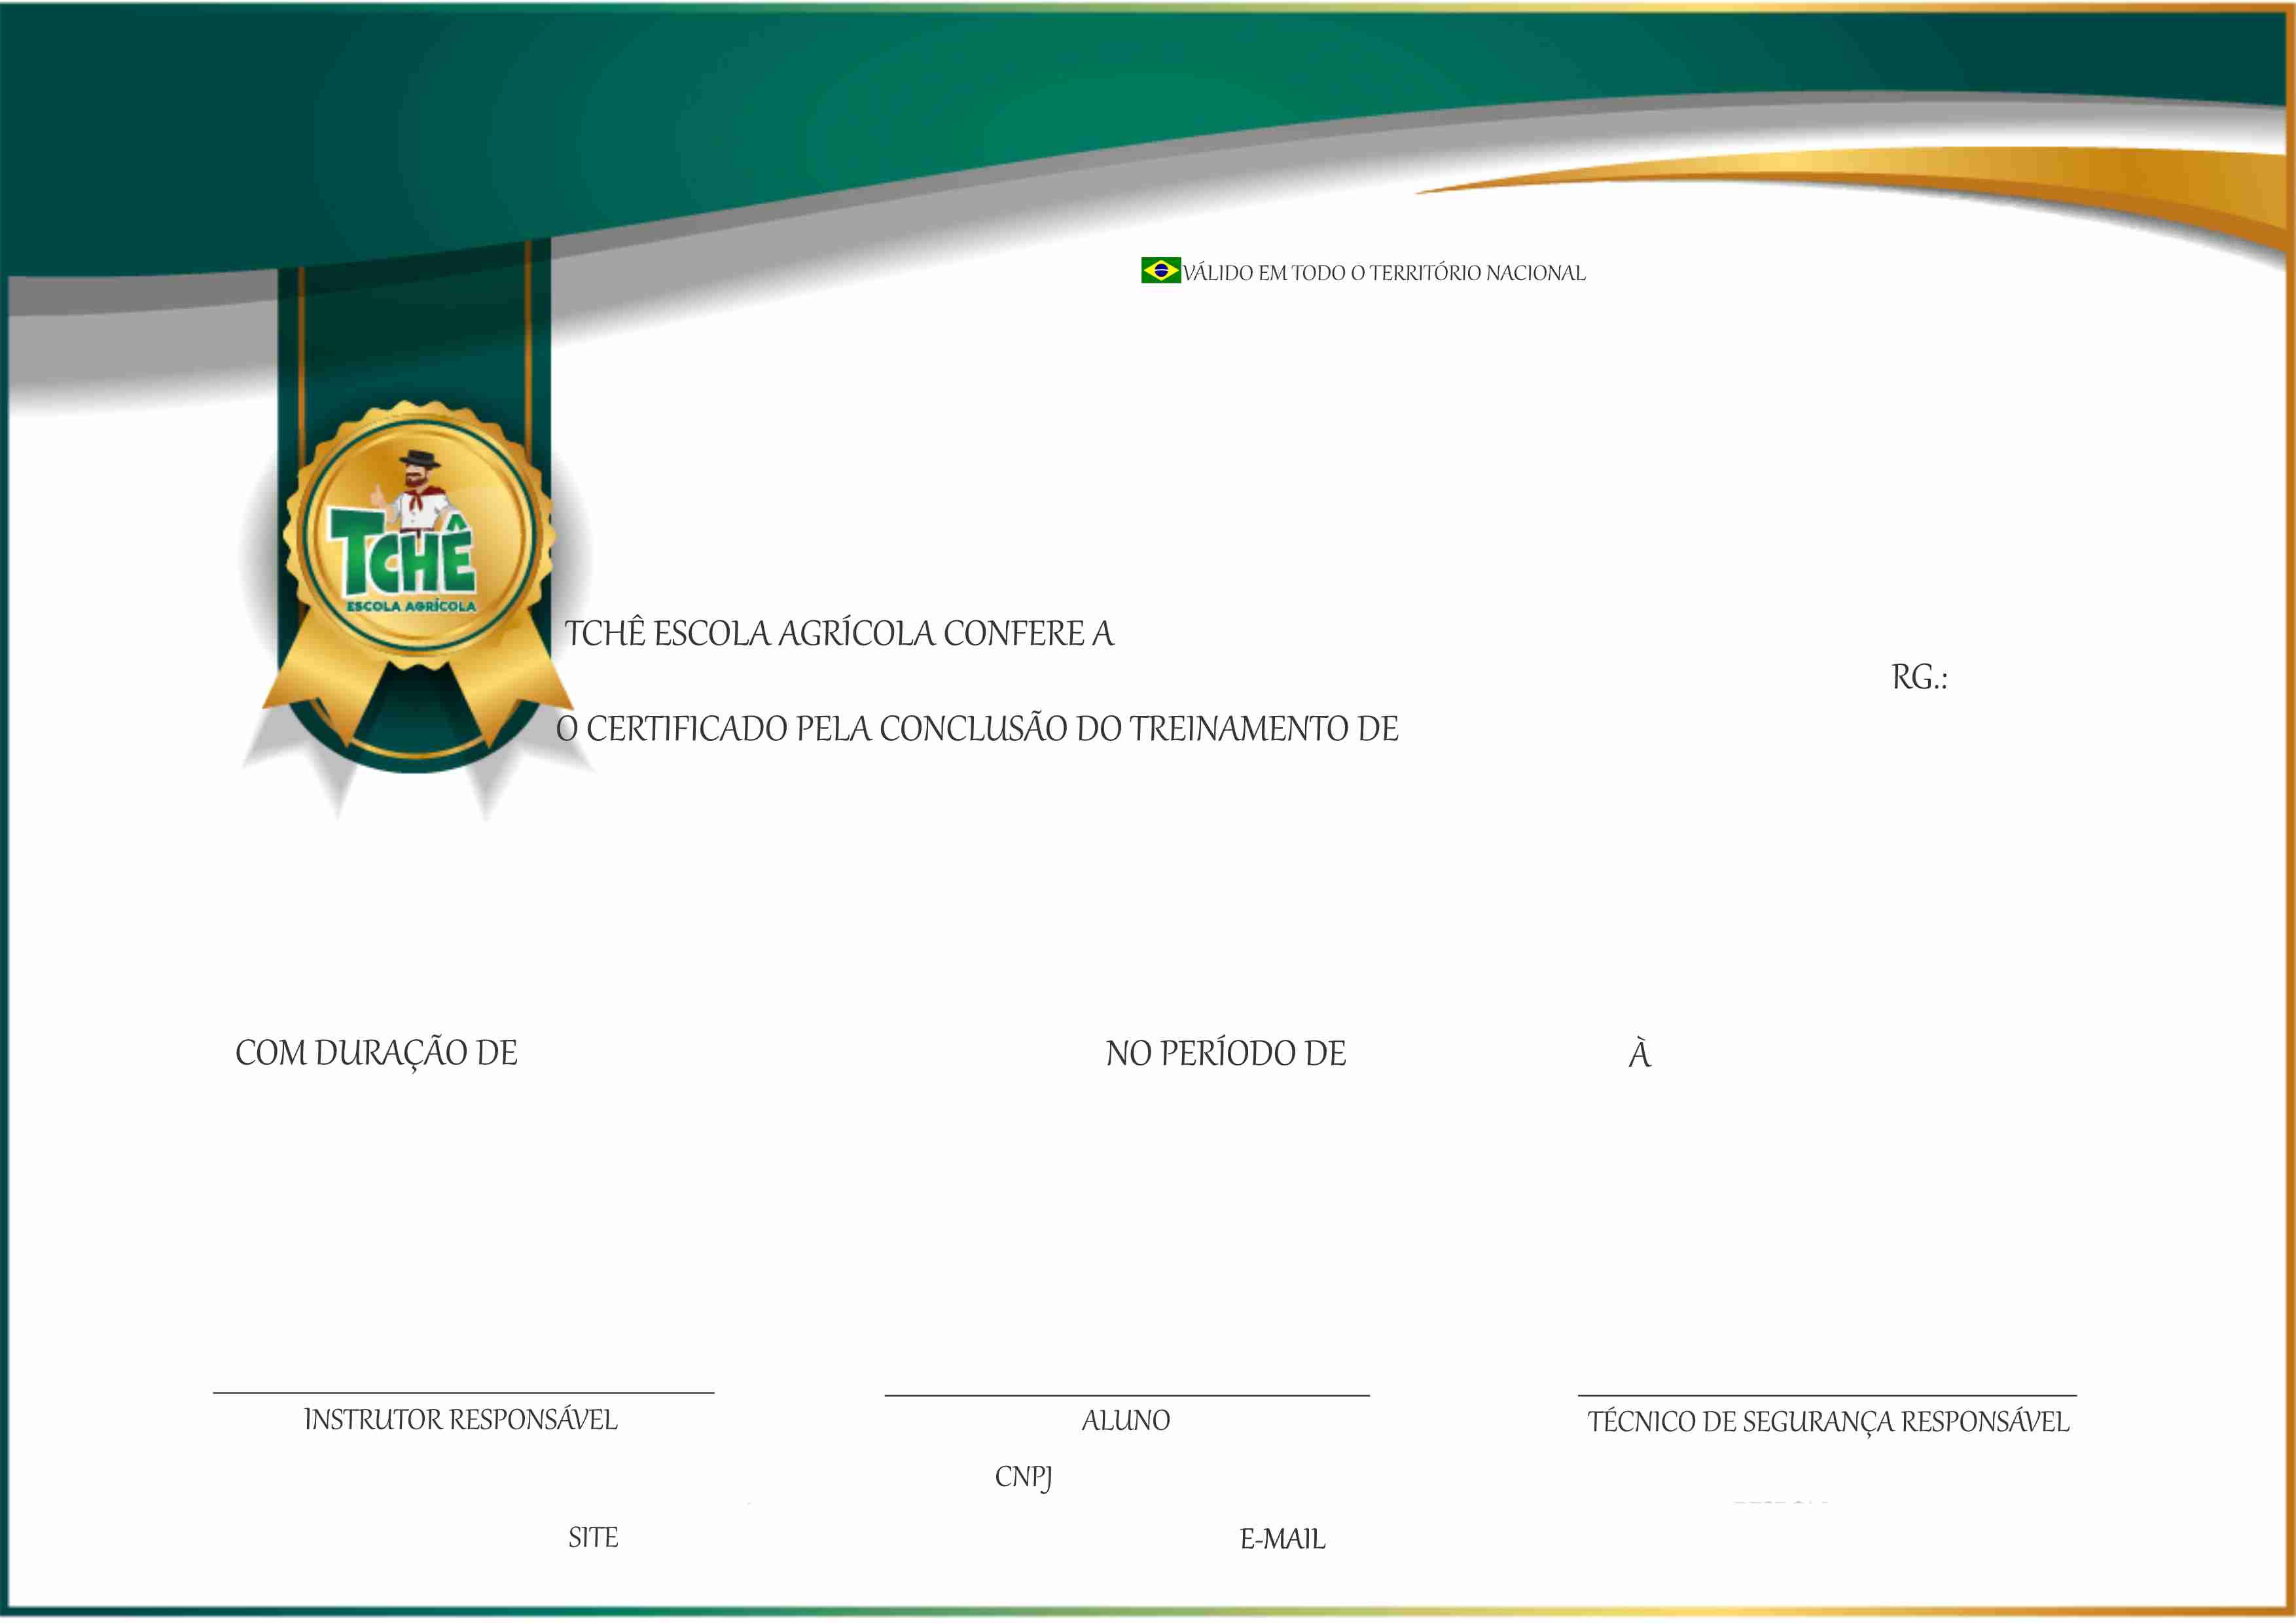Click the Brazilian flag icon

click(1160, 270)
